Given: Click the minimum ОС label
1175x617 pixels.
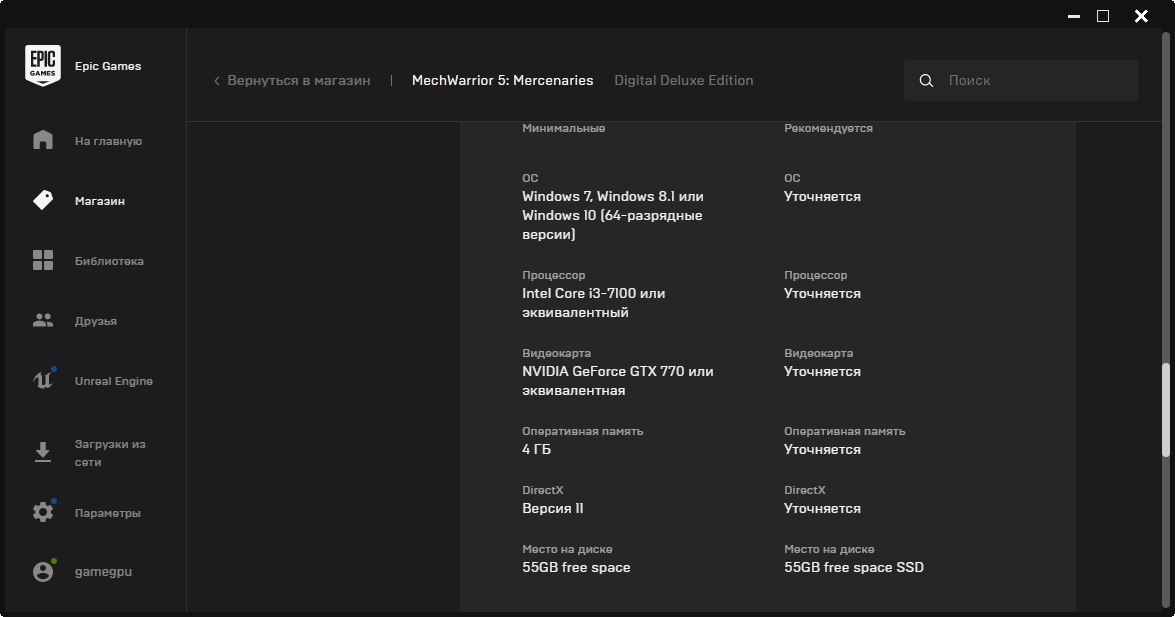Looking at the screenshot, I should 530,178.
